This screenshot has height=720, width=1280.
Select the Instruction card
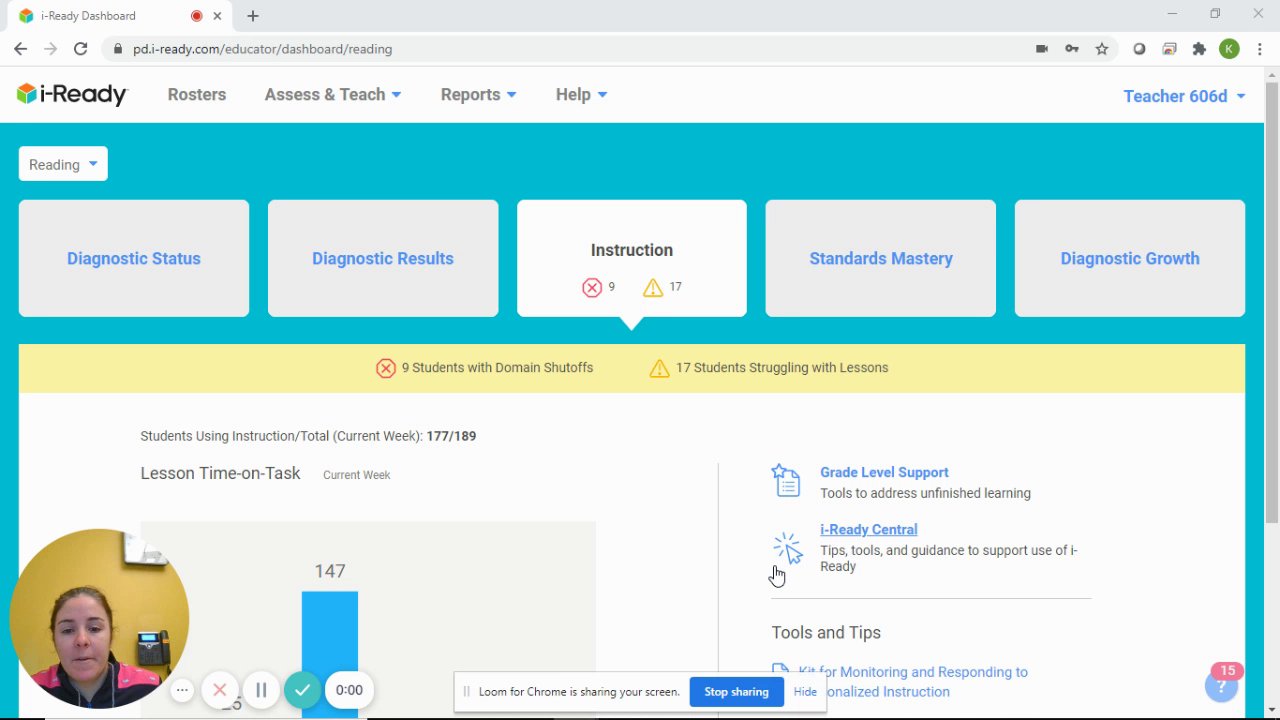(x=632, y=258)
